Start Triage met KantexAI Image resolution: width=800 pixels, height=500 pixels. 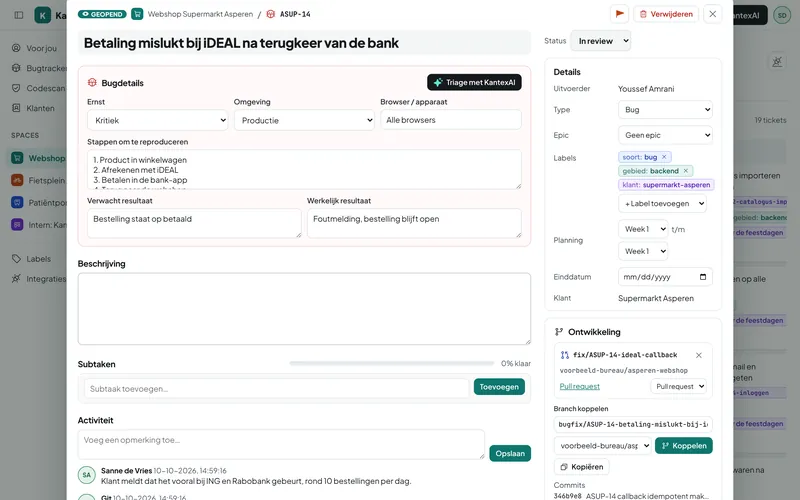pyautogui.click(x=474, y=82)
